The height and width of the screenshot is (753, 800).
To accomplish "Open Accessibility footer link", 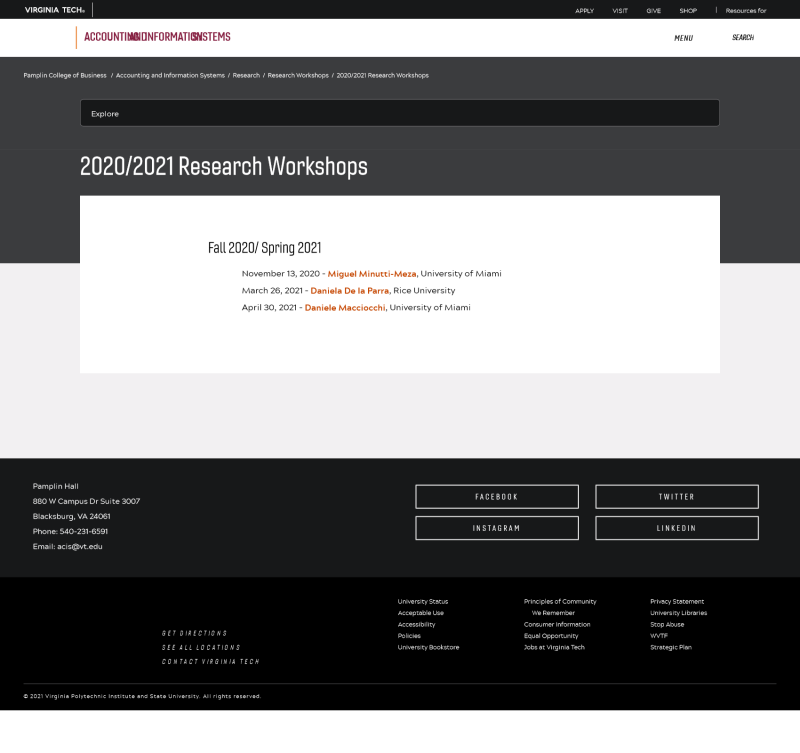I will [416, 624].
